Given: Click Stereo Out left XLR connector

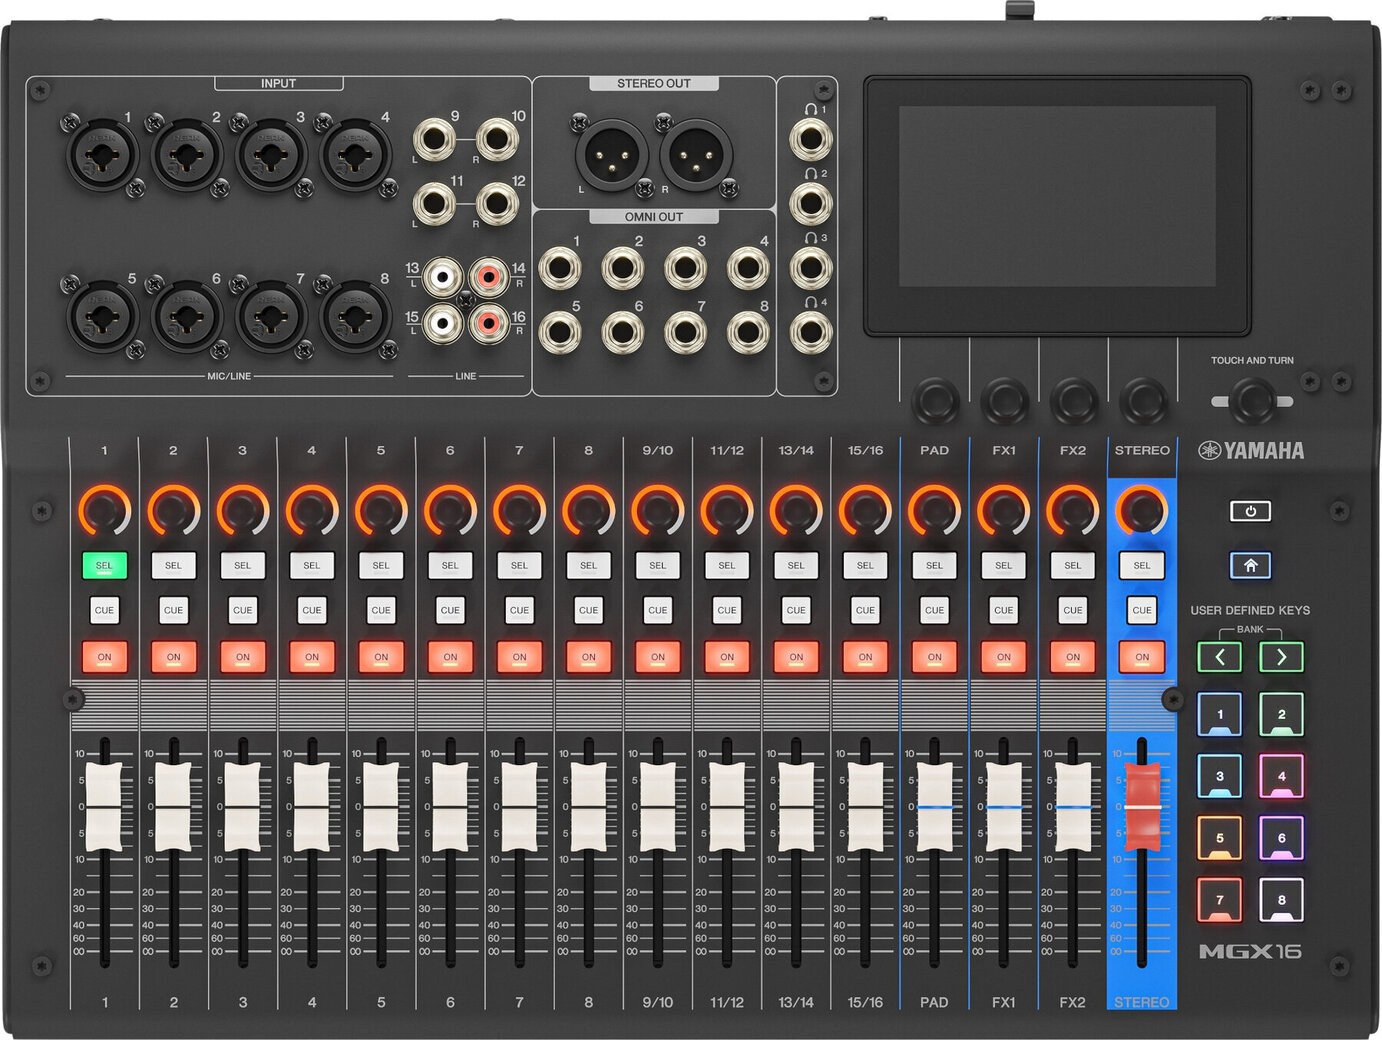Looking at the screenshot, I should 611,154.
